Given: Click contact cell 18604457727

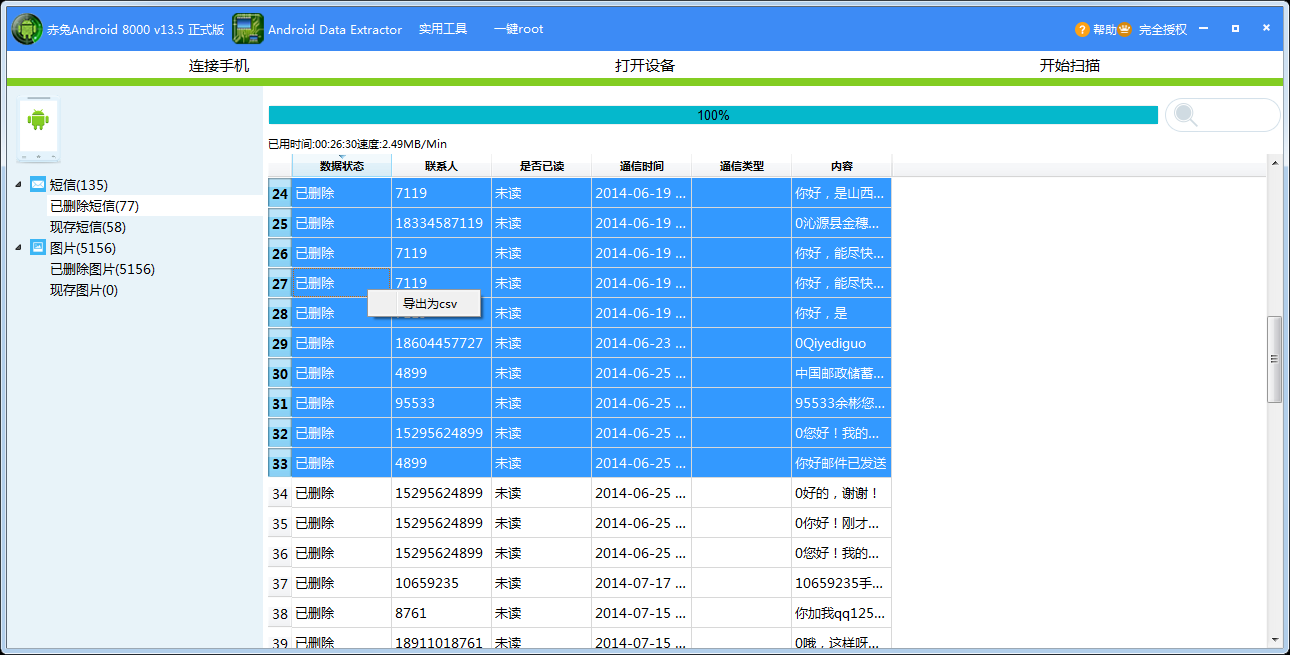Looking at the screenshot, I should [442, 343].
